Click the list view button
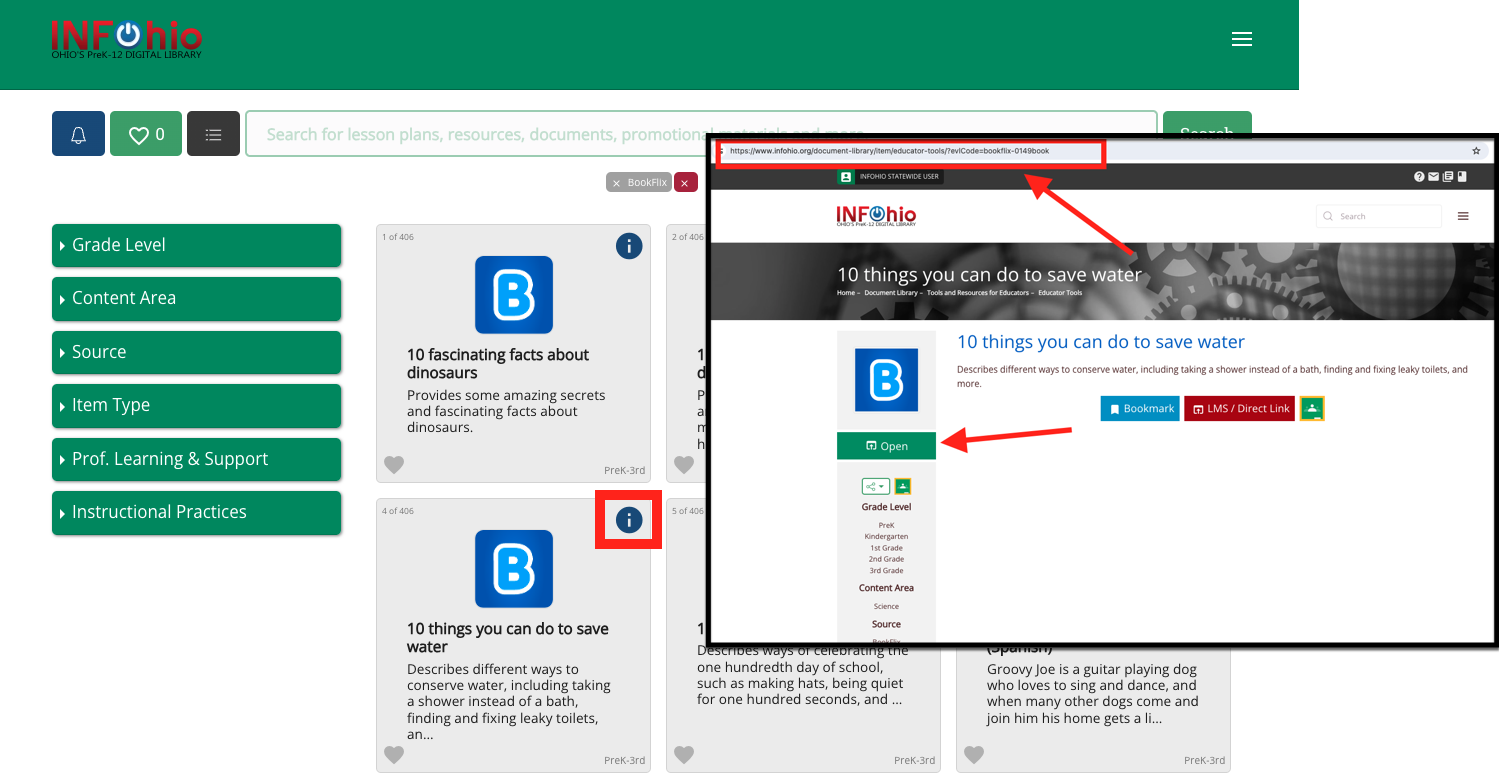Viewport: 1499px width, 784px height. pos(213,134)
